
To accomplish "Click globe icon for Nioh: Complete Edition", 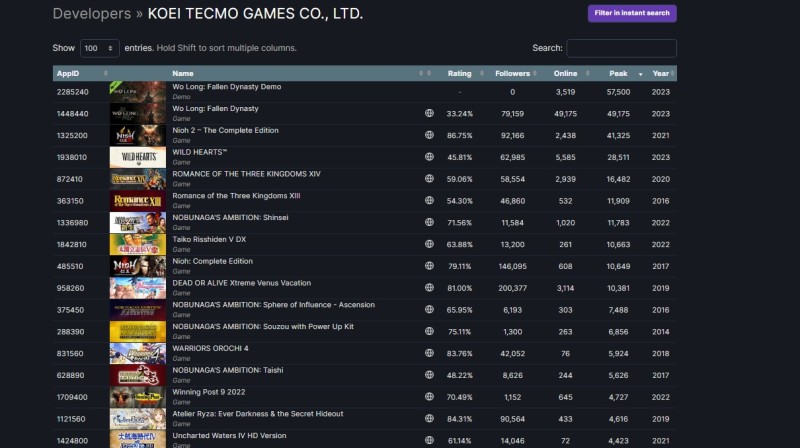I will [429, 266].
